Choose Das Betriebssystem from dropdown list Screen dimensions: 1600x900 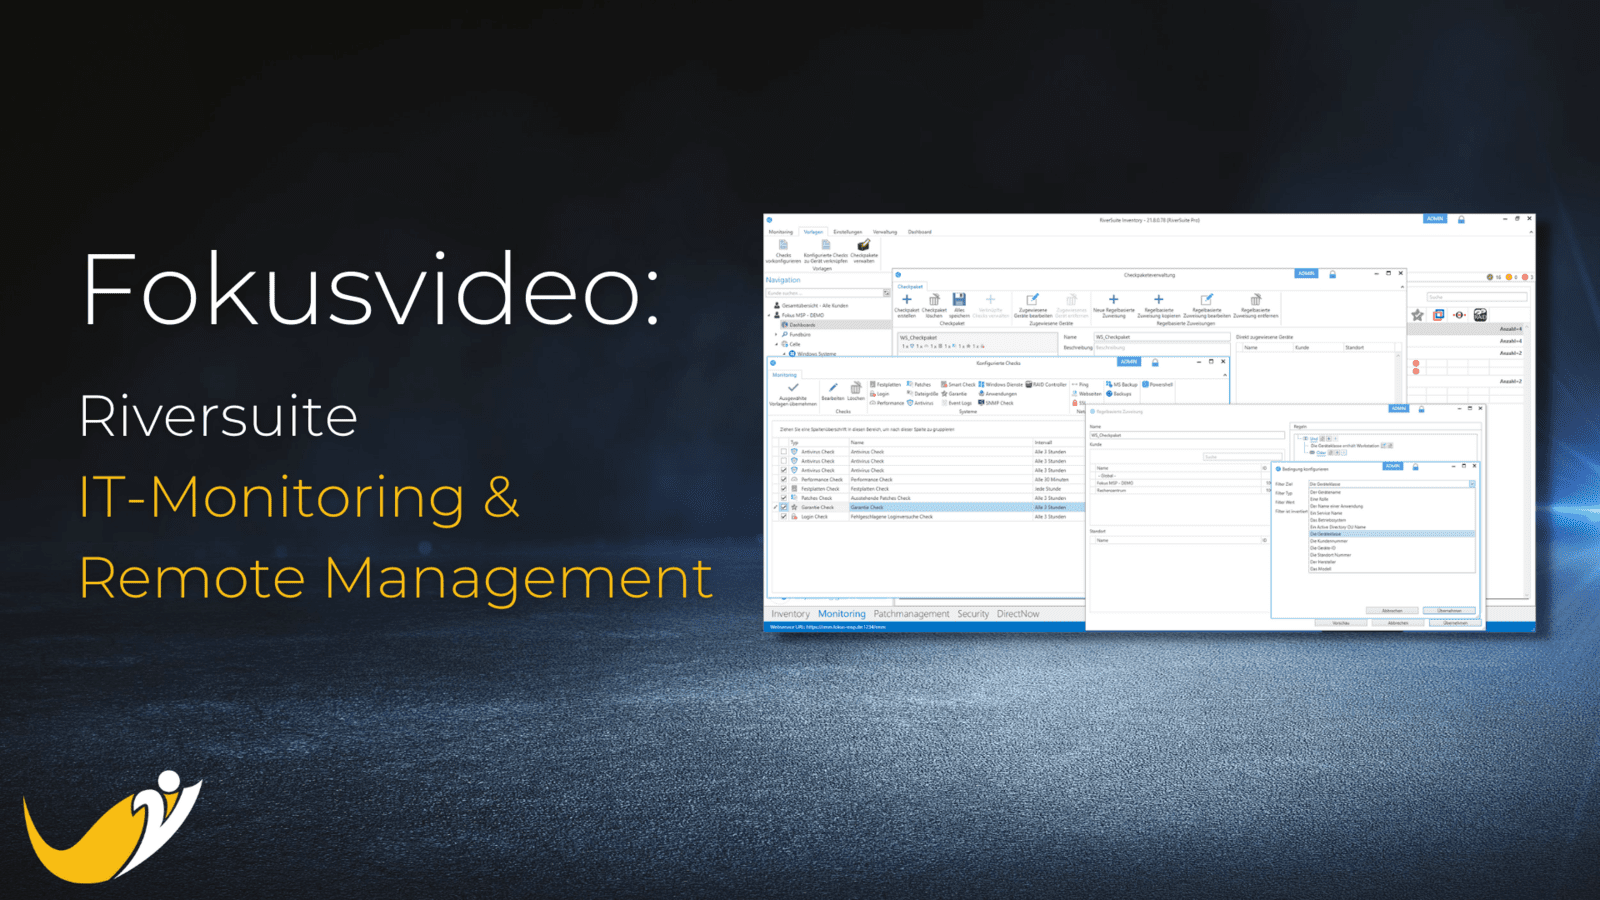[1392, 520]
